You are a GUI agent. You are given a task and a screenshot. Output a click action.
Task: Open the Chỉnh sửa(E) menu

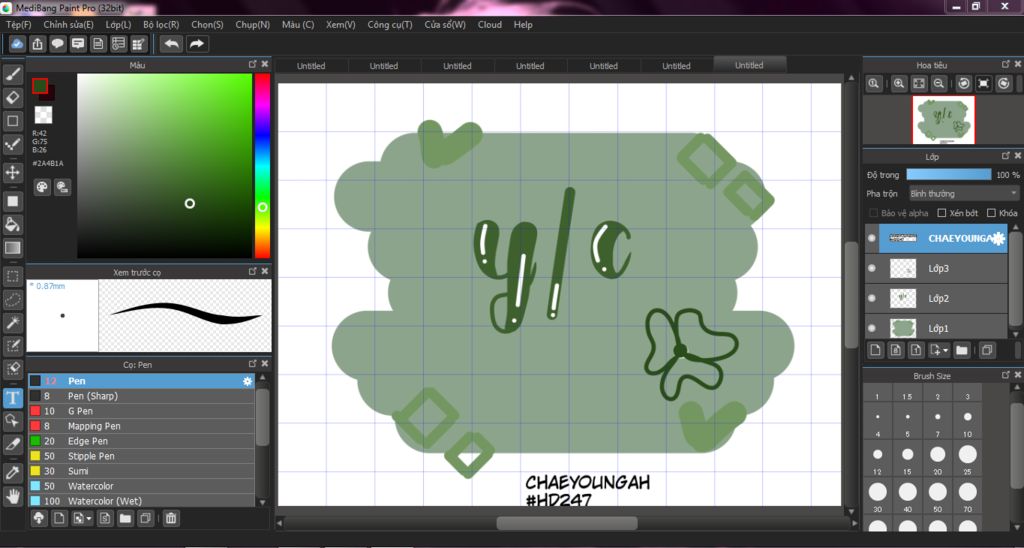69,25
